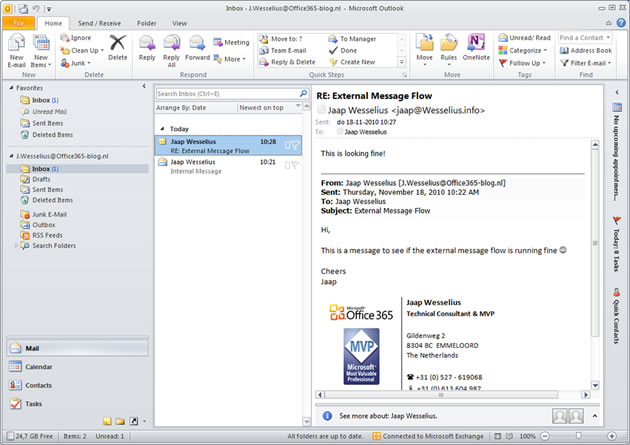Run the Team E-mail quick step
This screenshot has width=630, height=445.
click(x=283, y=51)
